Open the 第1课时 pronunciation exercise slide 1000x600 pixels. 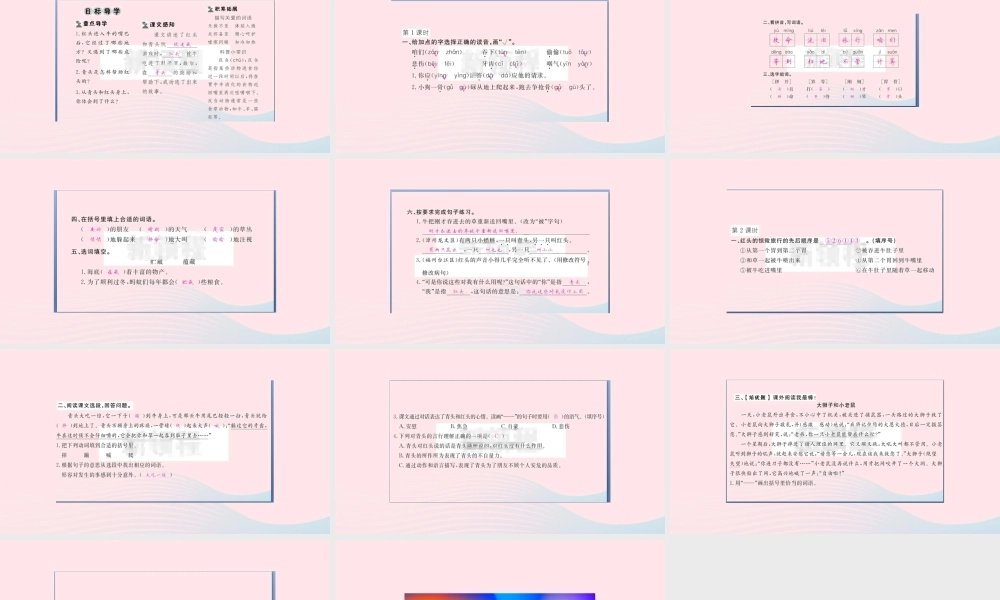(500, 76)
